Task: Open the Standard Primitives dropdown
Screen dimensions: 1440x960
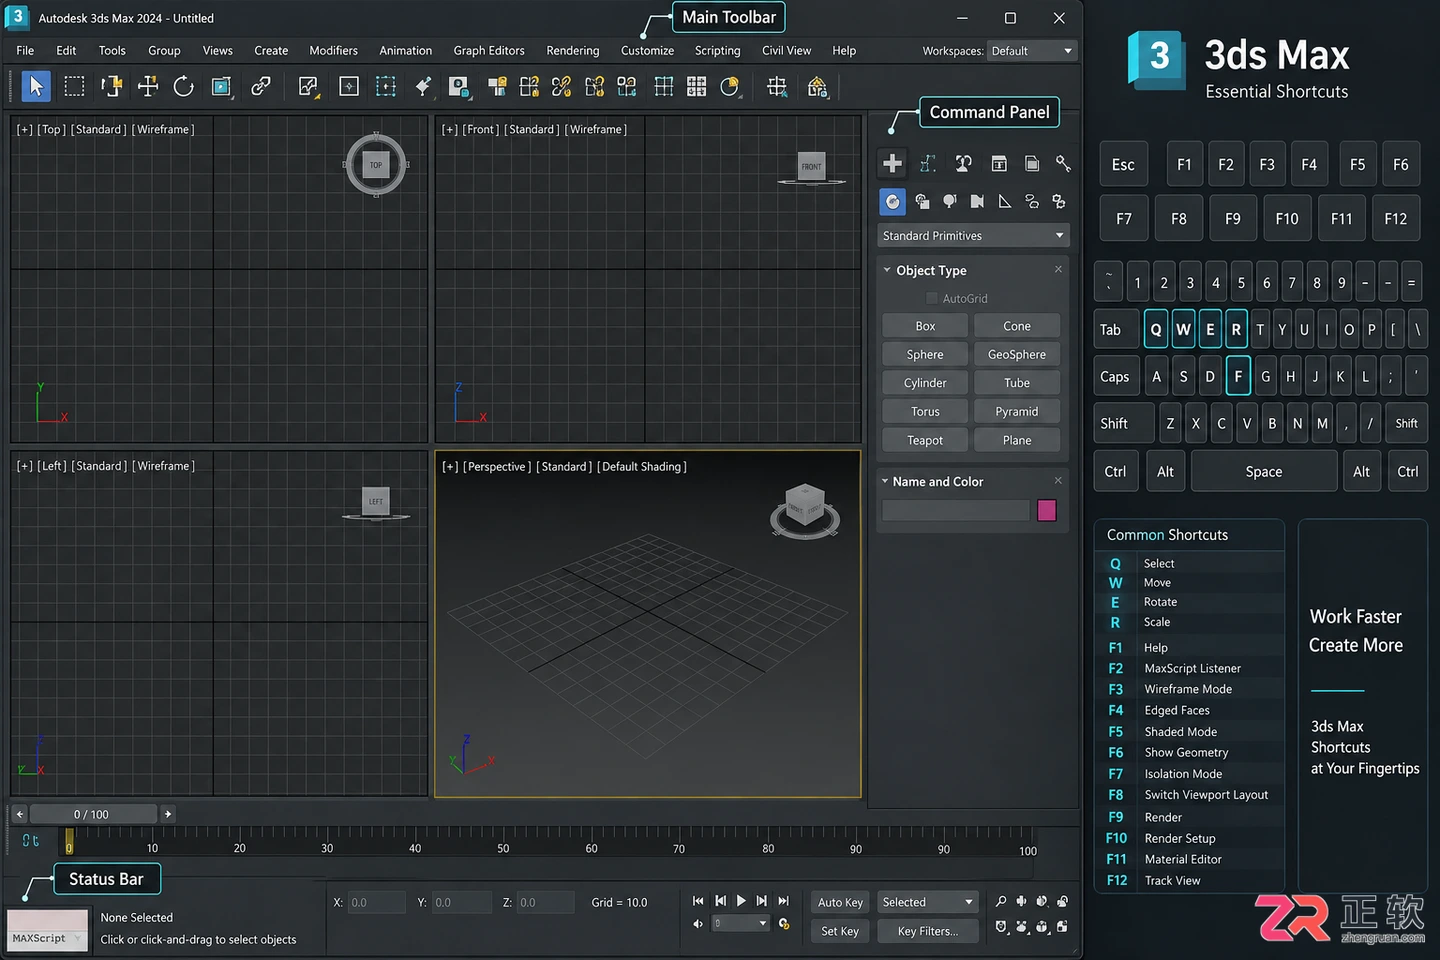Action: (x=973, y=236)
